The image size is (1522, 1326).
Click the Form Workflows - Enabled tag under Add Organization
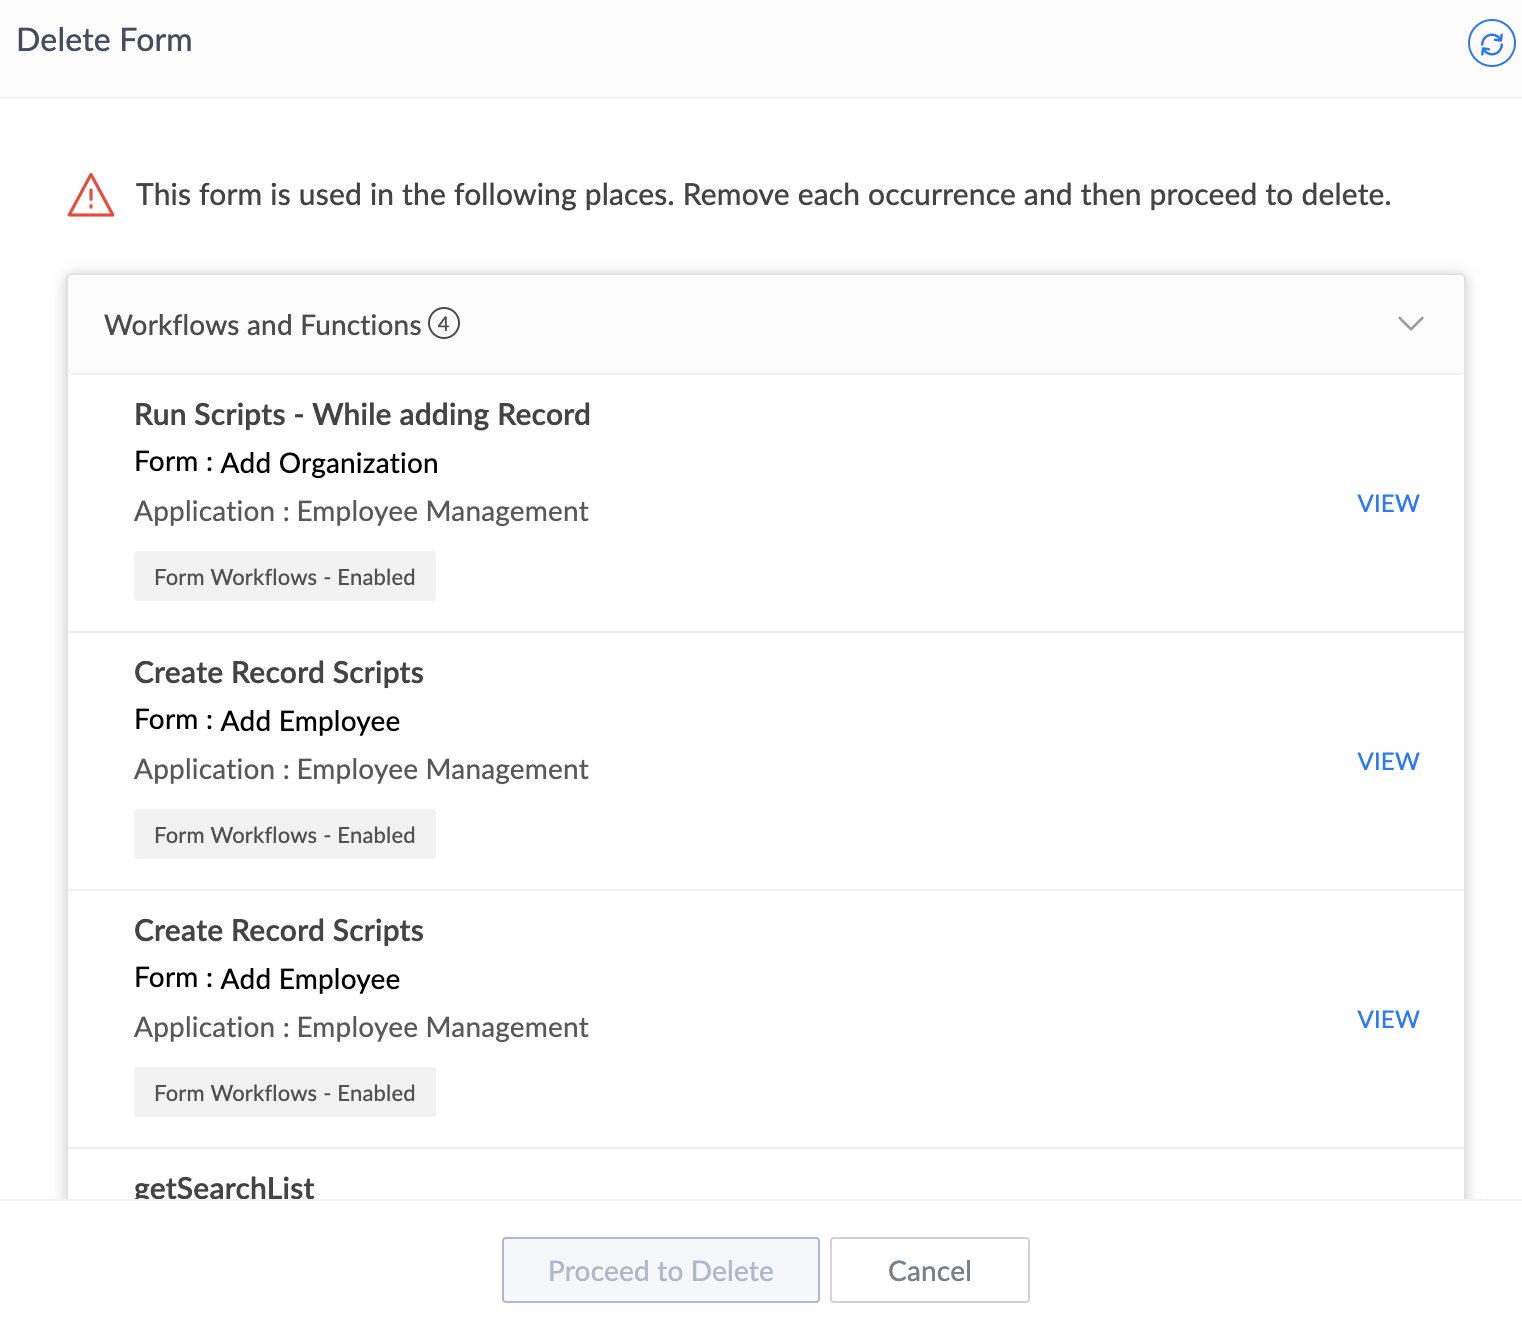click(285, 577)
